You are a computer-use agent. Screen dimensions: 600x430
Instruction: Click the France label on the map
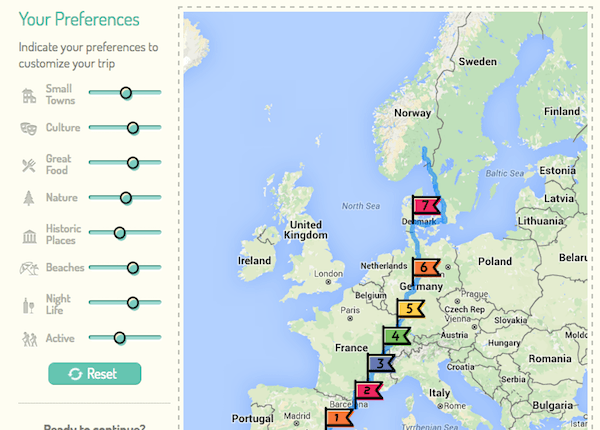(x=351, y=348)
